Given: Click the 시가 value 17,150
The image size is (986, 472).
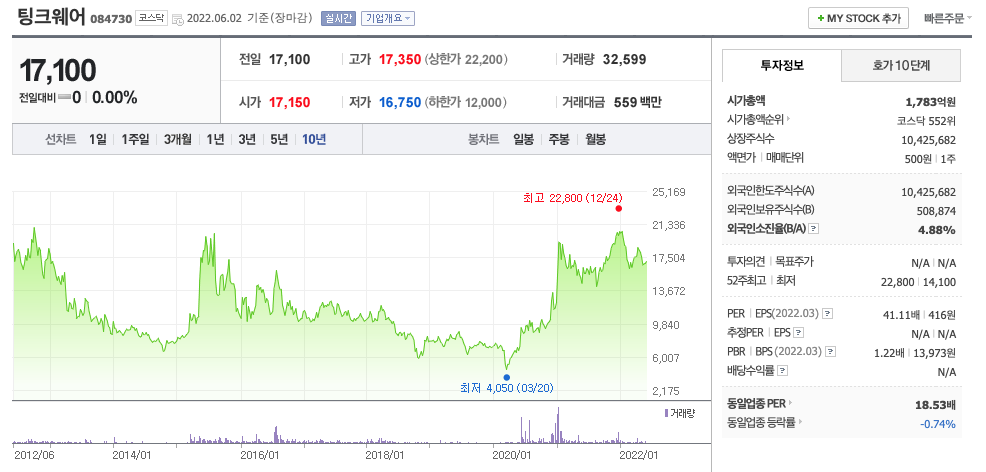Looking at the screenshot, I should 289,102.
